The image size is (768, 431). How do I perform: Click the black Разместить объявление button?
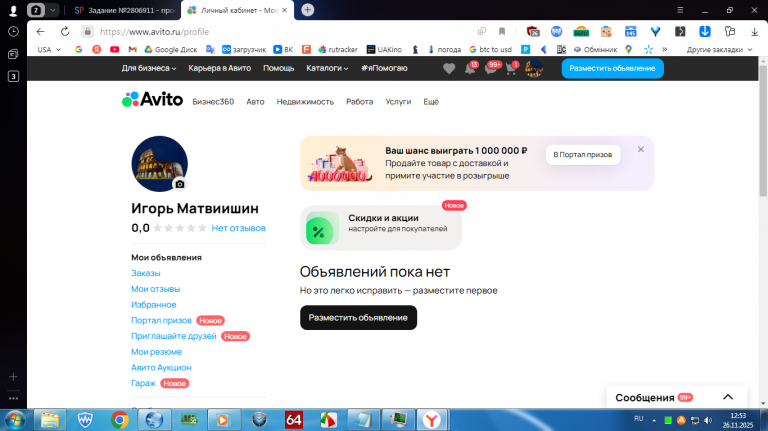(x=358, y=317)
